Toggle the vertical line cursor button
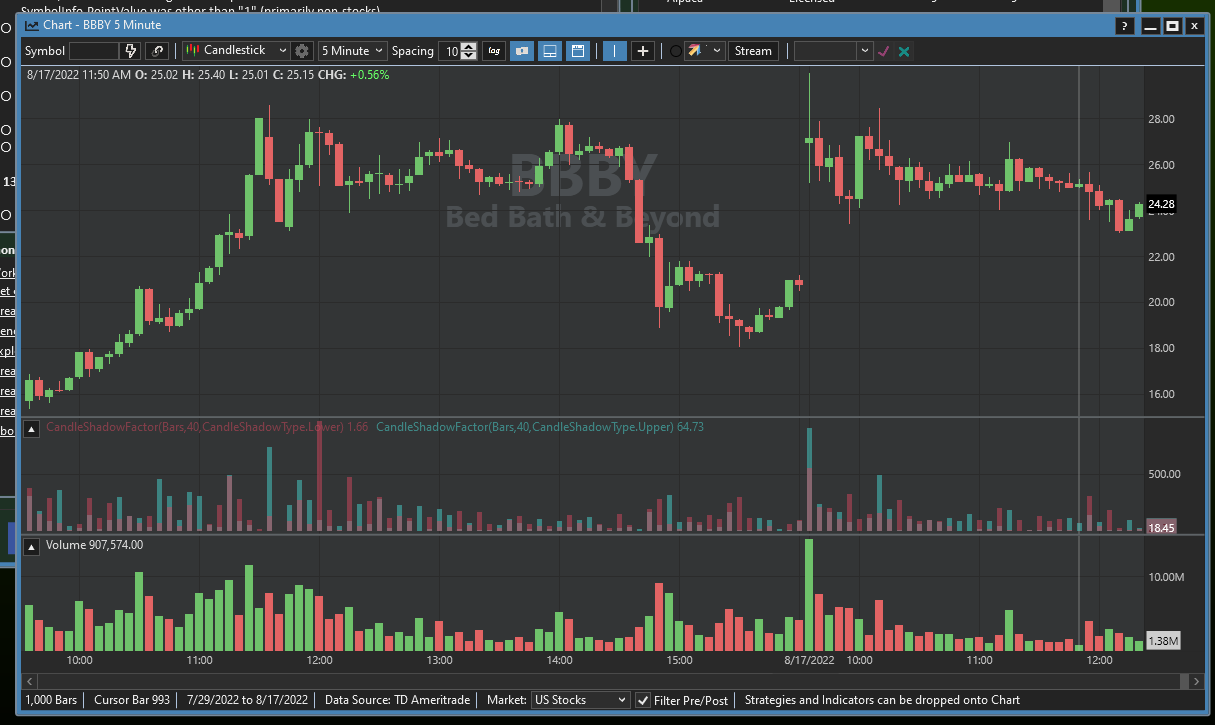The height and width of the screenshot is (725, 1215). point(615,51)
